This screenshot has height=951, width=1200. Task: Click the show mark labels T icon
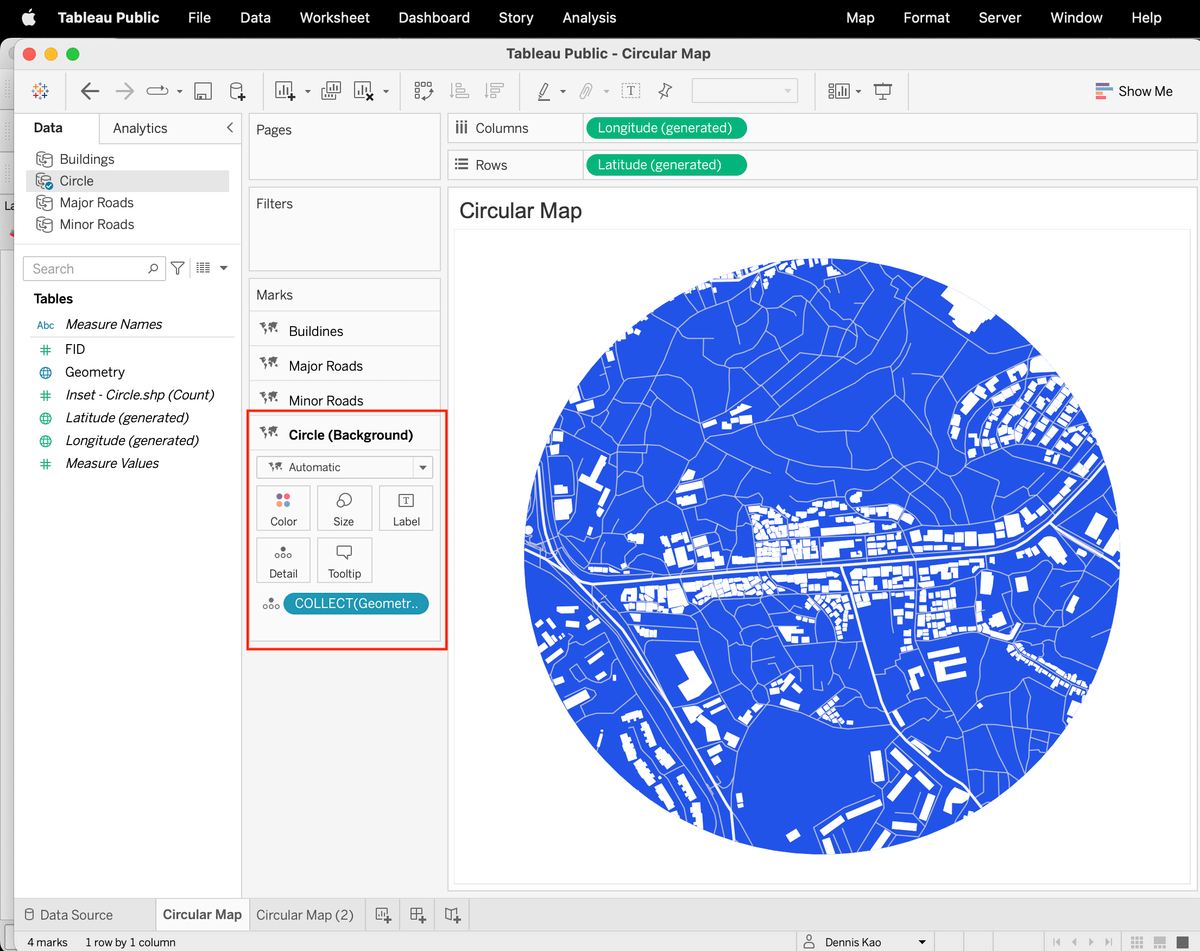[x=631, y=91]
